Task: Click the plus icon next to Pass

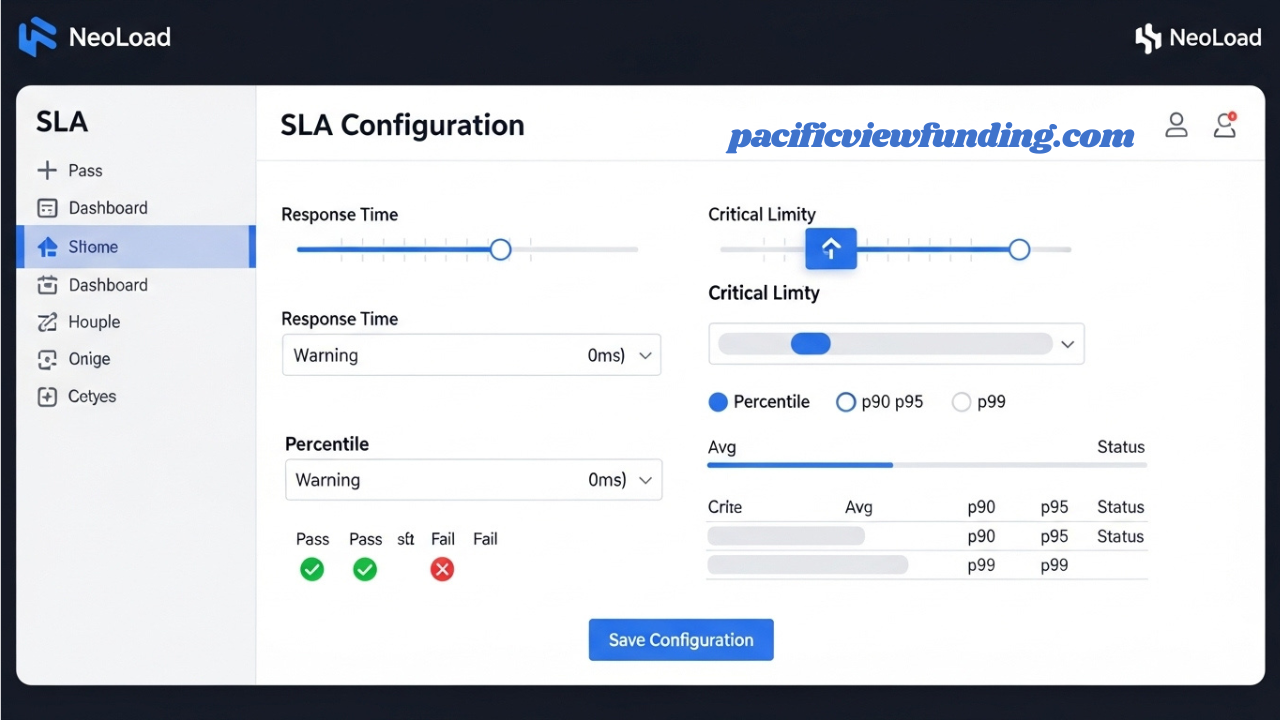Action: pyautogui.click(x=47, y=170)
